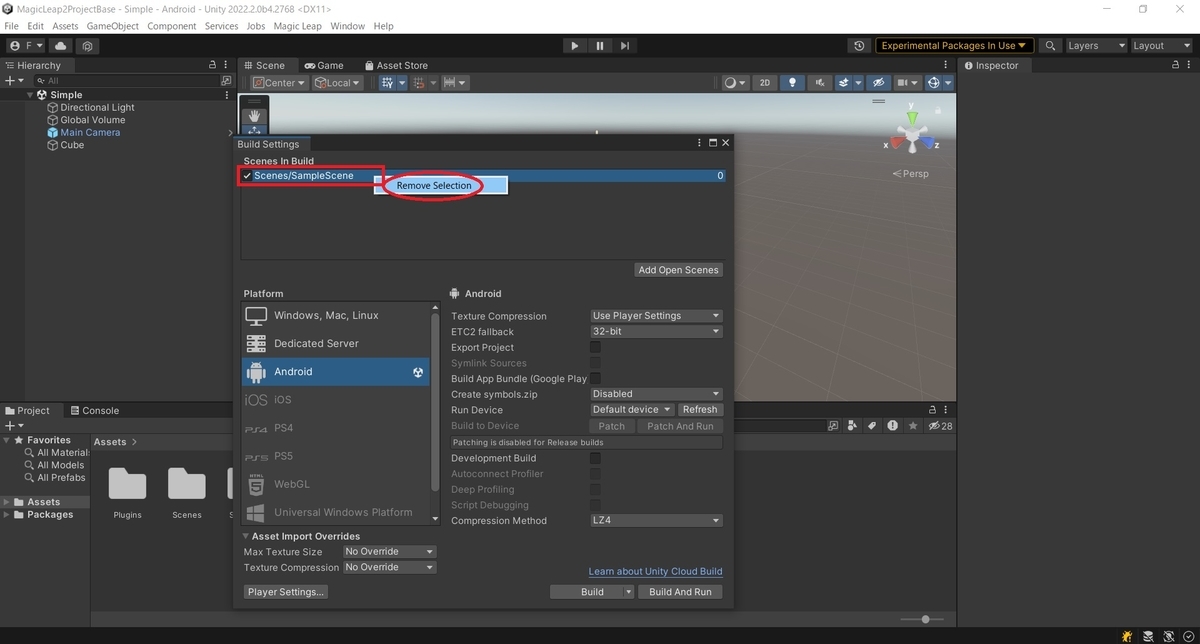Collapse the Asset Import Overrides section
1200x644 pixels.
pos(247,536)
